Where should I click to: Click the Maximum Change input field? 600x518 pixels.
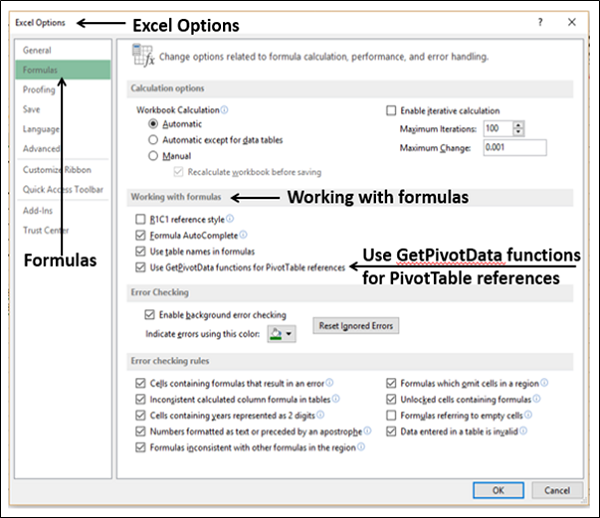coord(515,147)
